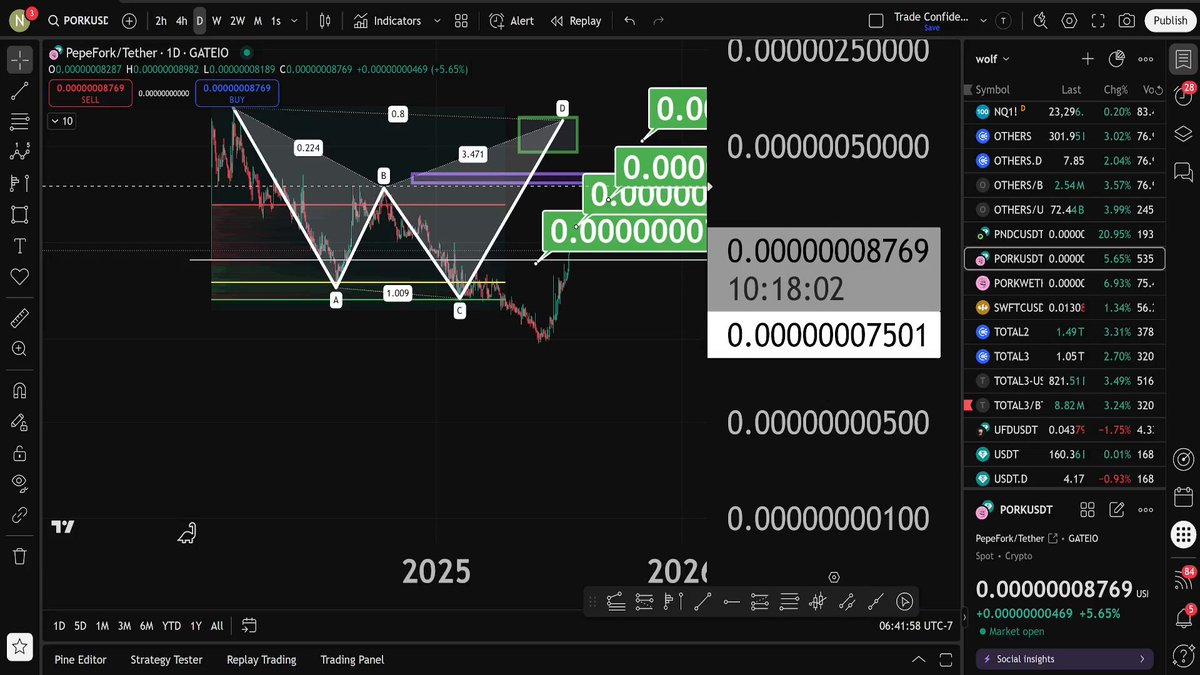Open quick search lightning icon
This screenshot has height=675, width=1200.
1040,20
